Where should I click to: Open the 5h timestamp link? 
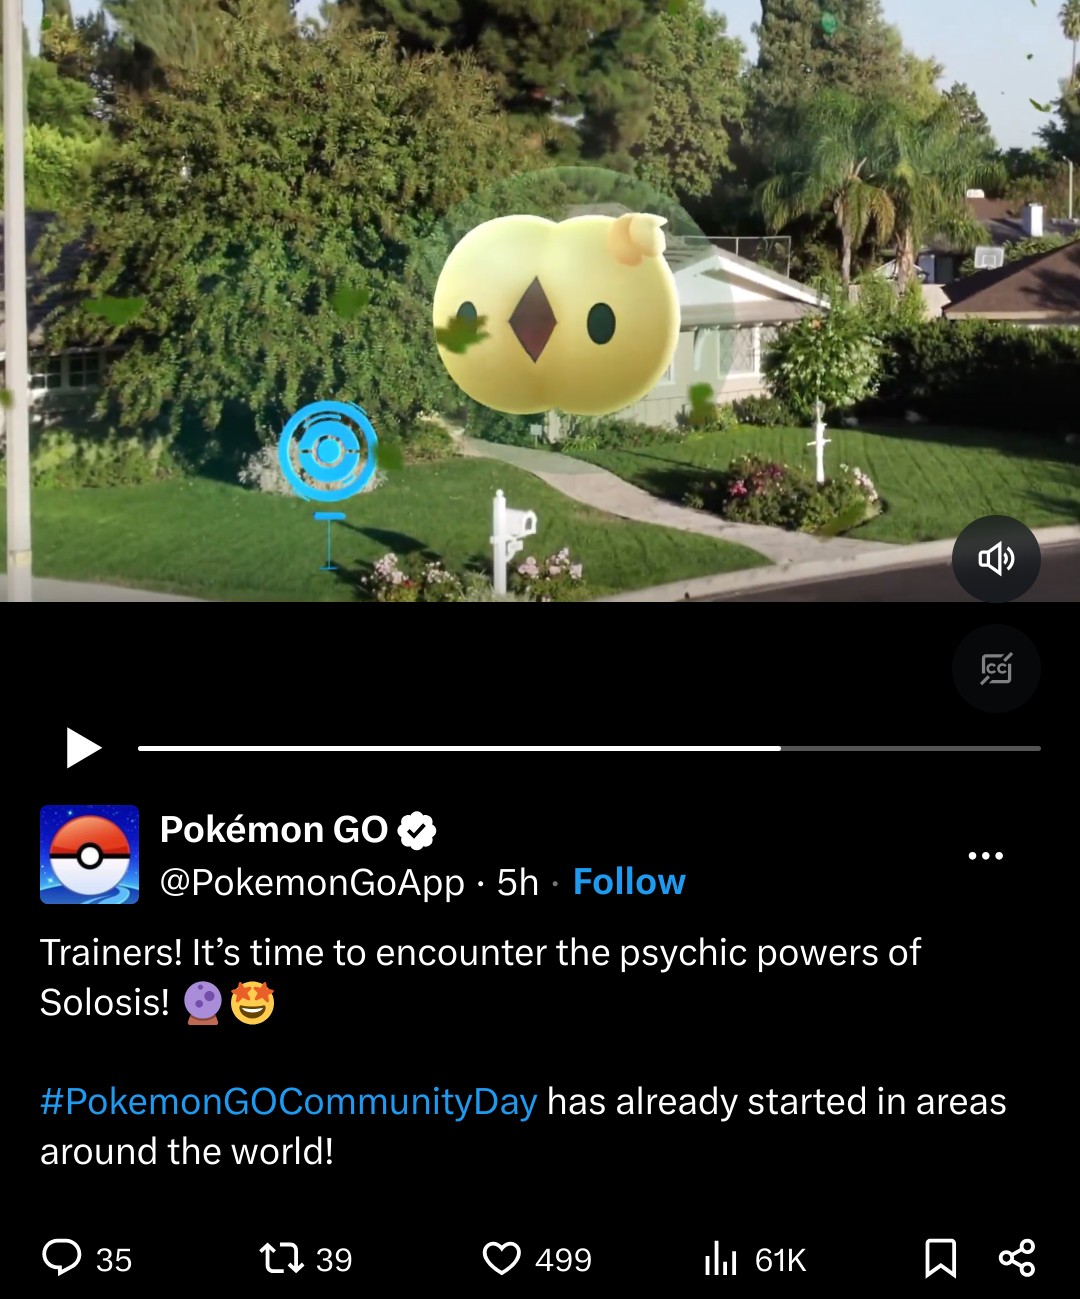[518, 883]
